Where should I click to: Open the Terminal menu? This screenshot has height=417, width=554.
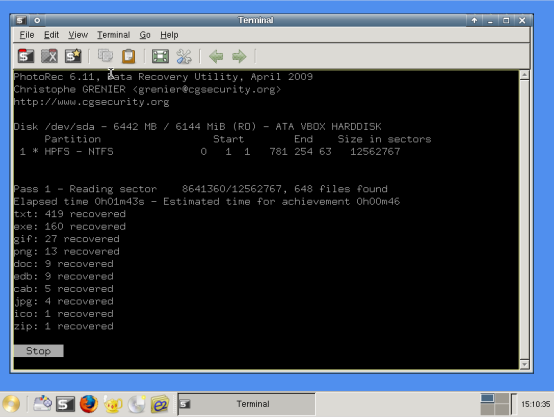[113, 35]
